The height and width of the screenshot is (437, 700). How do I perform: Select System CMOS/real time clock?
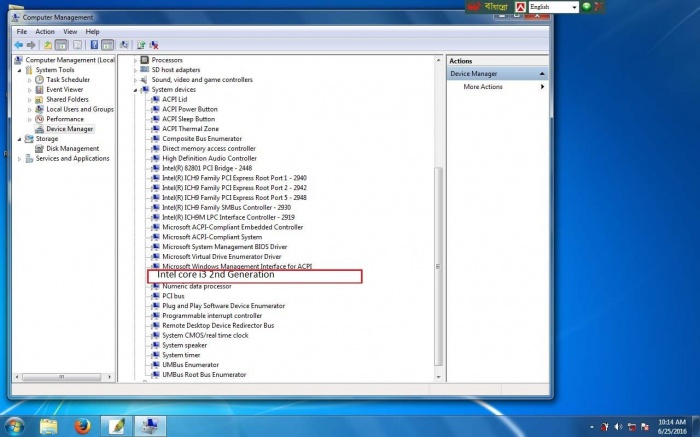coord(205,335)
